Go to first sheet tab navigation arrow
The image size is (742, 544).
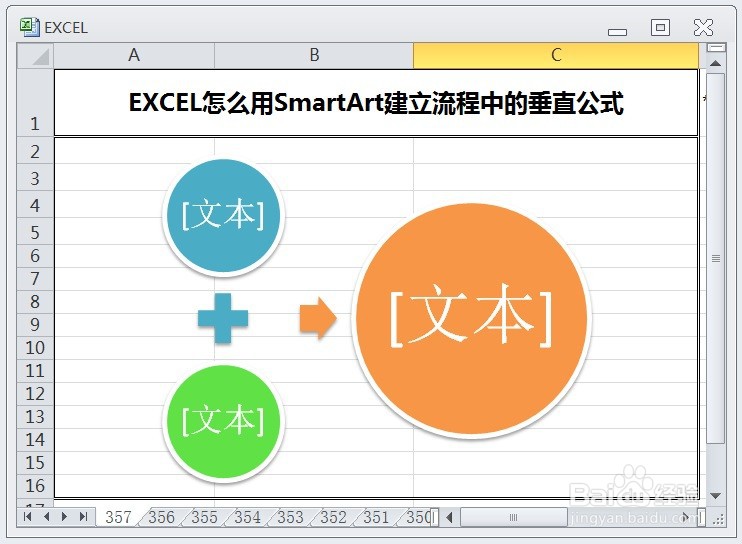27,517
